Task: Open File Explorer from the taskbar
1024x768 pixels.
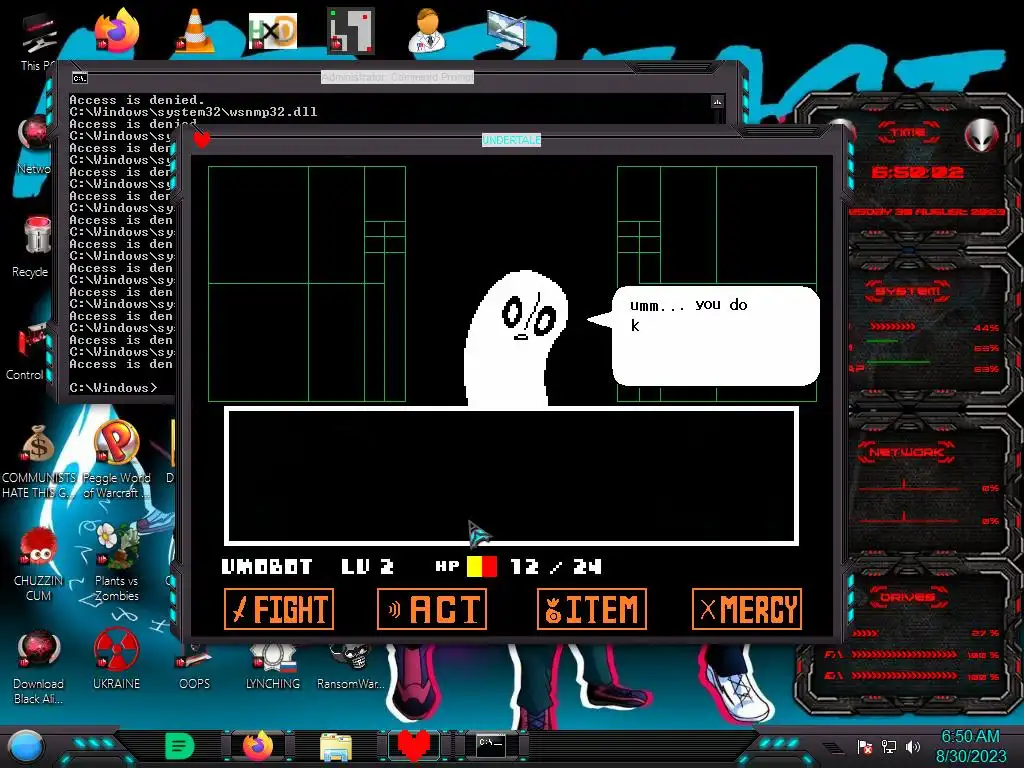Action: tap(336, 747)
